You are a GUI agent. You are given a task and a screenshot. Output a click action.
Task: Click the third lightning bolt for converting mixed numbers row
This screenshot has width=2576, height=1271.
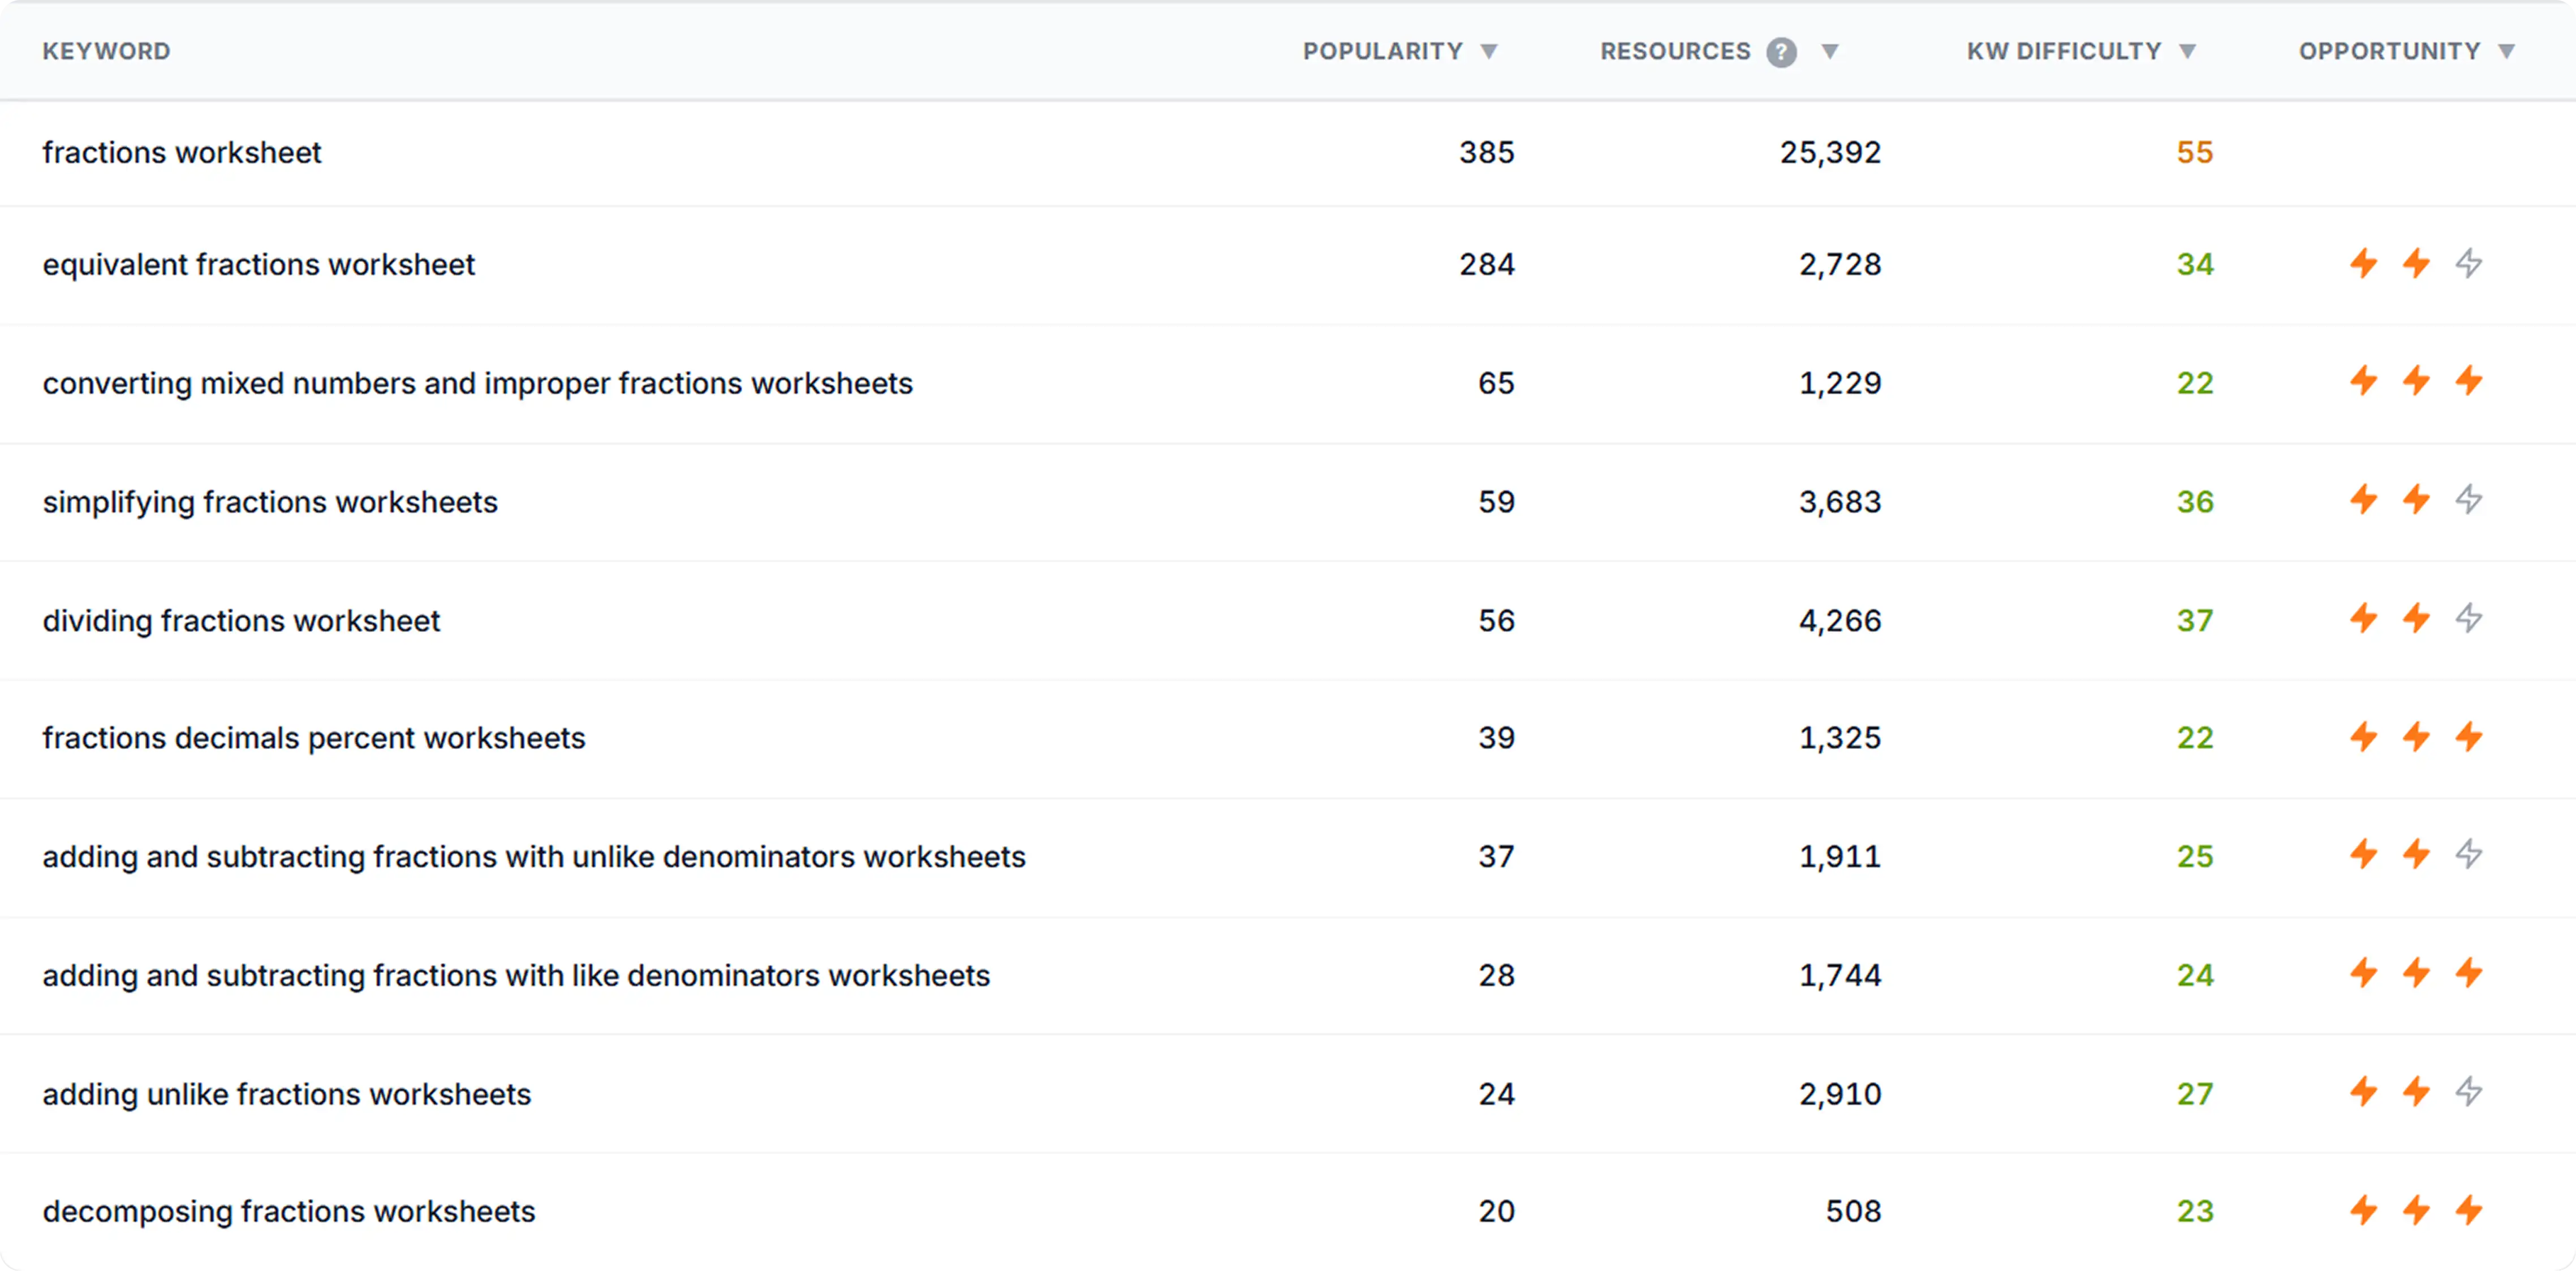(2469, 382)
